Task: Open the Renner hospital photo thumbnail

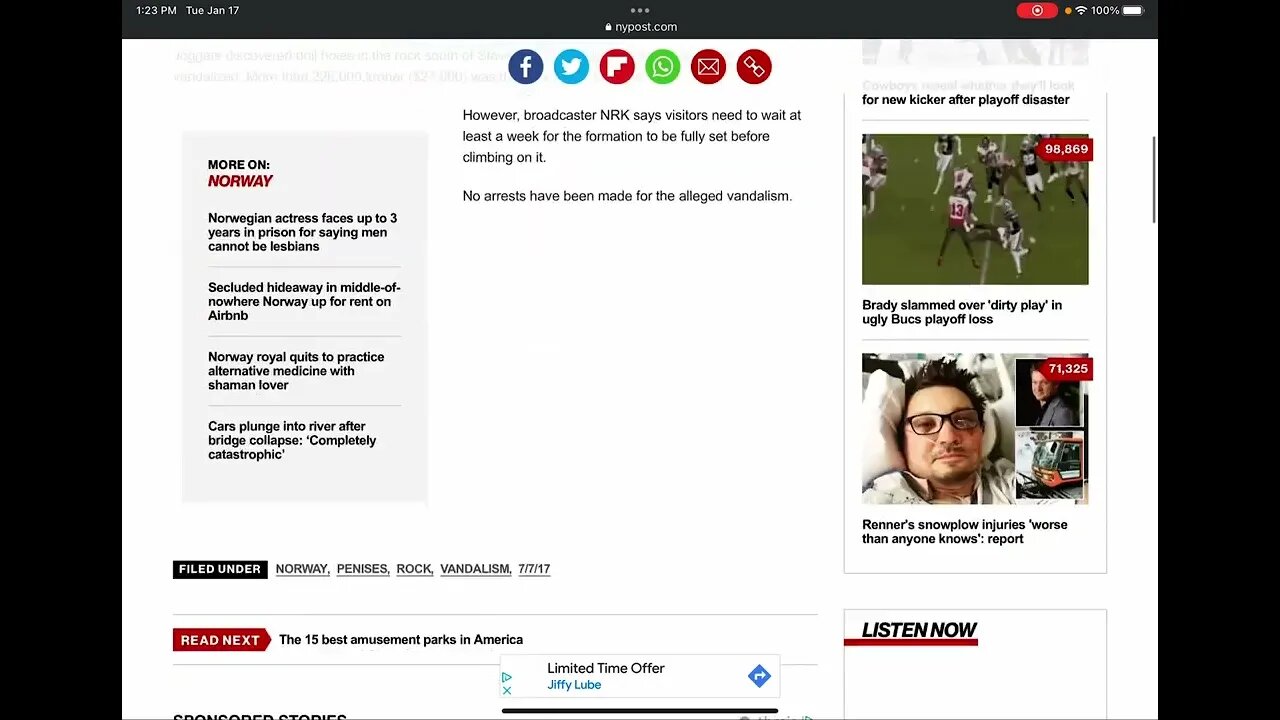Action: click(x=975, y=429)
